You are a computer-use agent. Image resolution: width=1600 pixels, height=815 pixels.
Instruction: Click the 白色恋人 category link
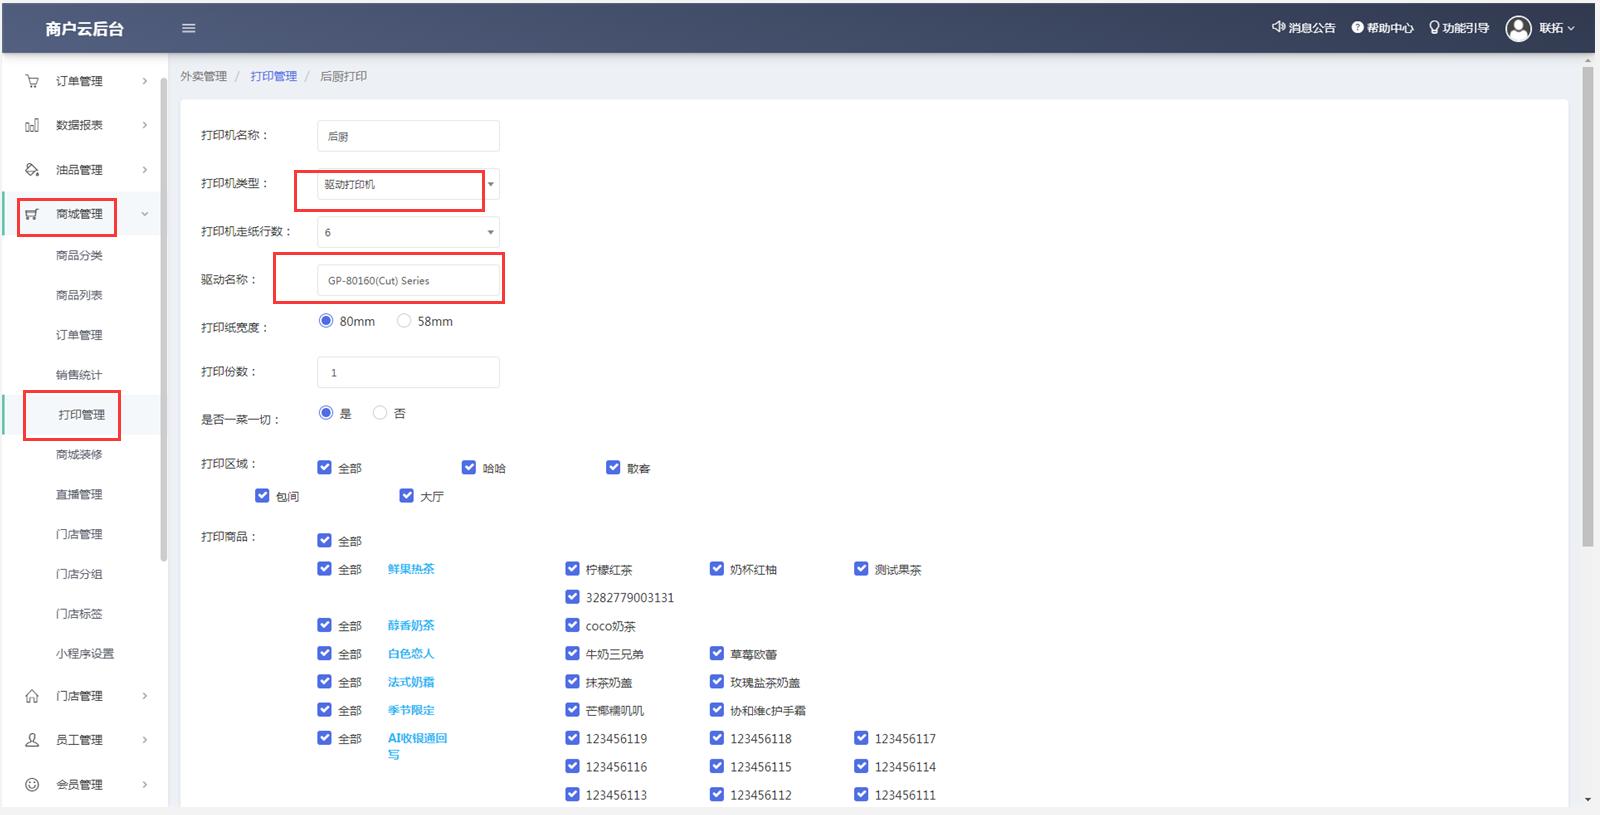click(411, 654)
